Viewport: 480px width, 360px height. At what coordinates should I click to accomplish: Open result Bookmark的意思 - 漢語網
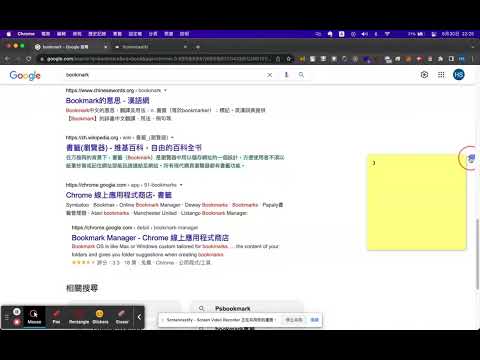point(108,100)
